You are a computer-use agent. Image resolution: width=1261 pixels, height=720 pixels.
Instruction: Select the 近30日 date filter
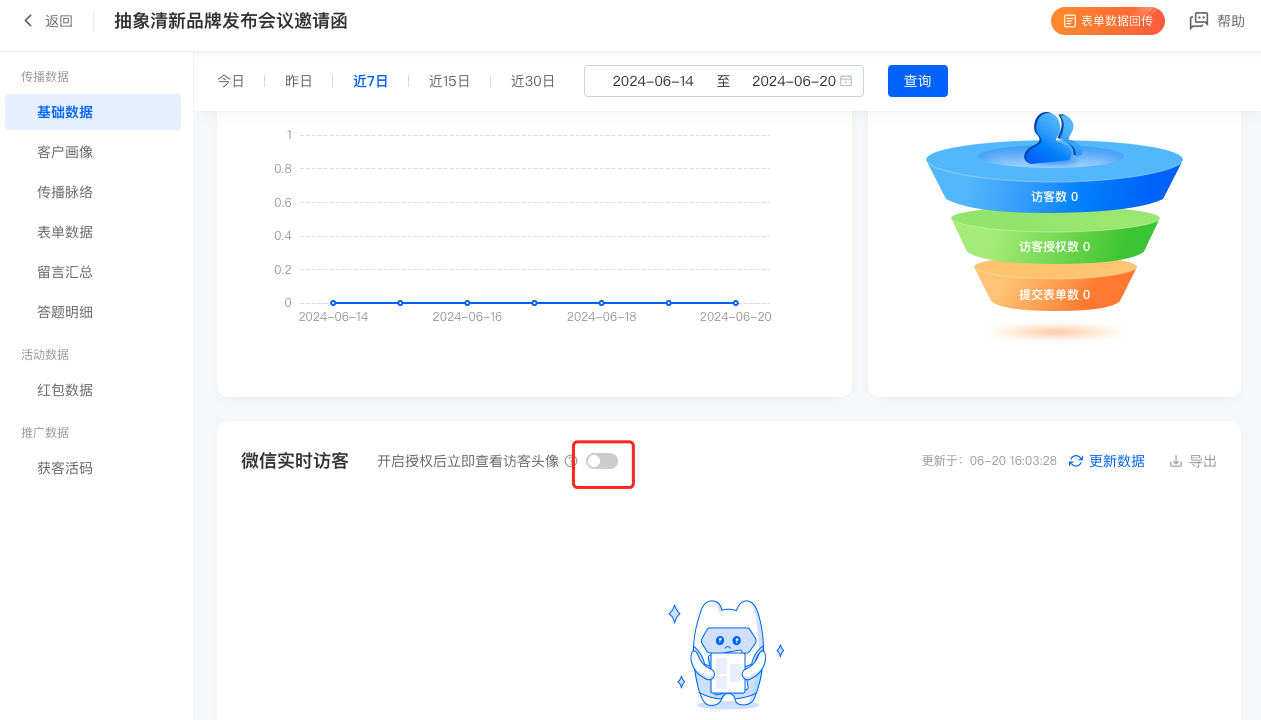(x=533, y=81)
